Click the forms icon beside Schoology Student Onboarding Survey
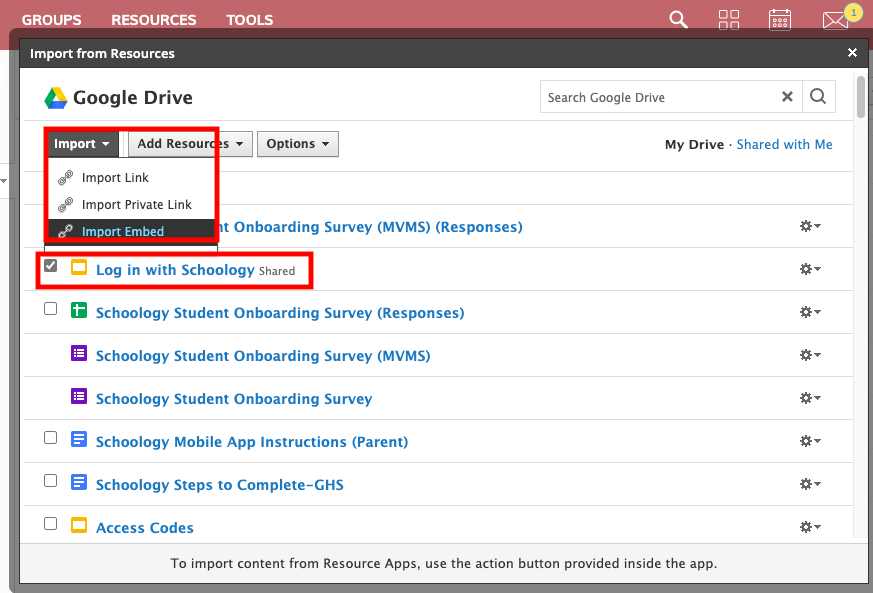 coord(79,396)
